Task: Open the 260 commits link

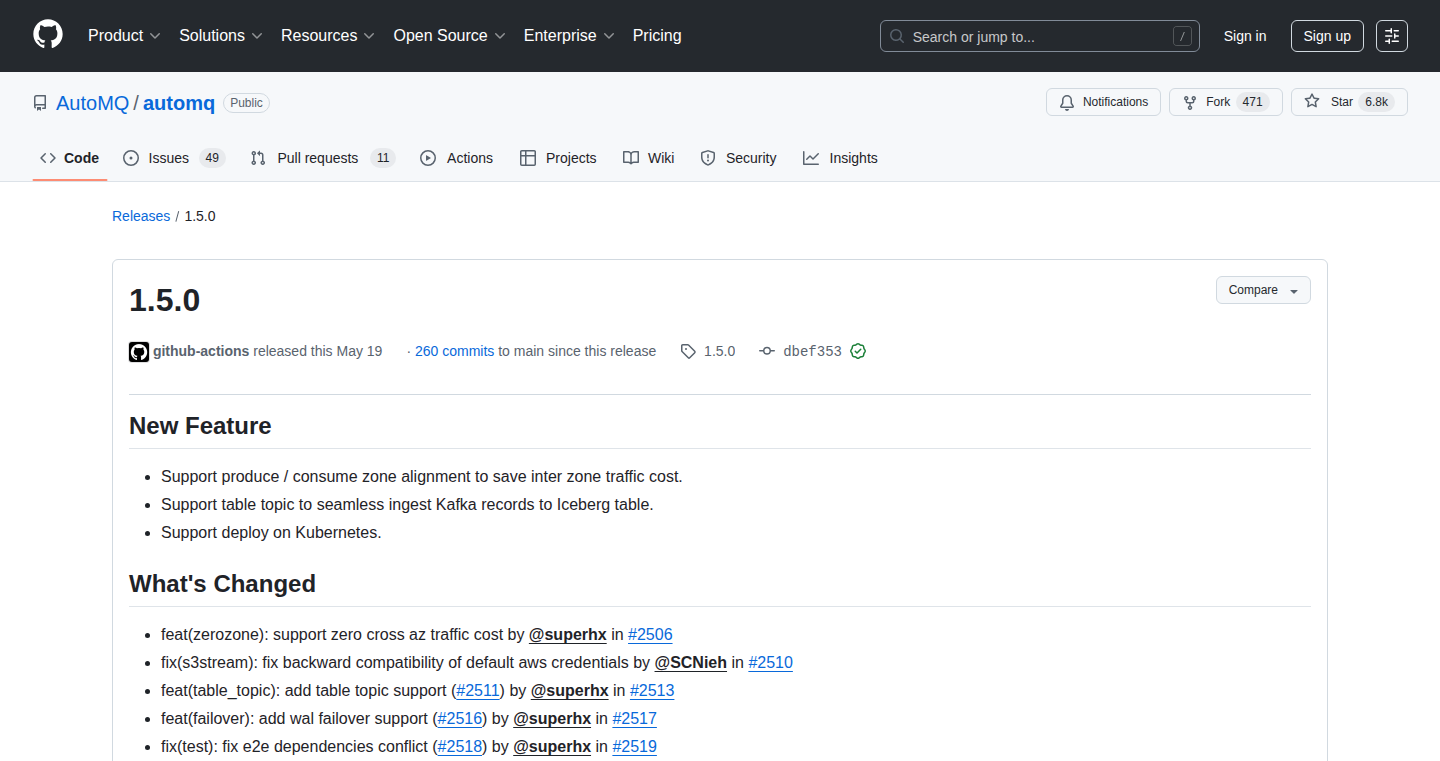Action: [454, 351]
